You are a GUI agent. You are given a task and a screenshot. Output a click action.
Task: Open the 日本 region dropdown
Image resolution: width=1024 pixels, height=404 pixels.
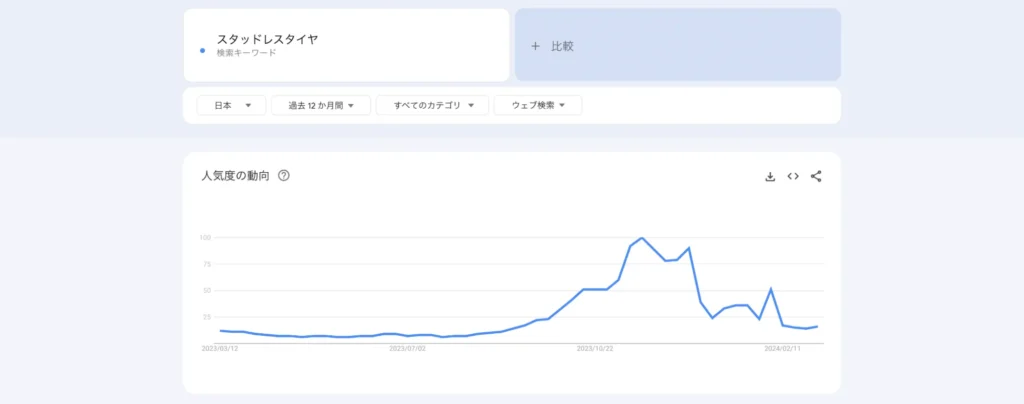(232, 105)
